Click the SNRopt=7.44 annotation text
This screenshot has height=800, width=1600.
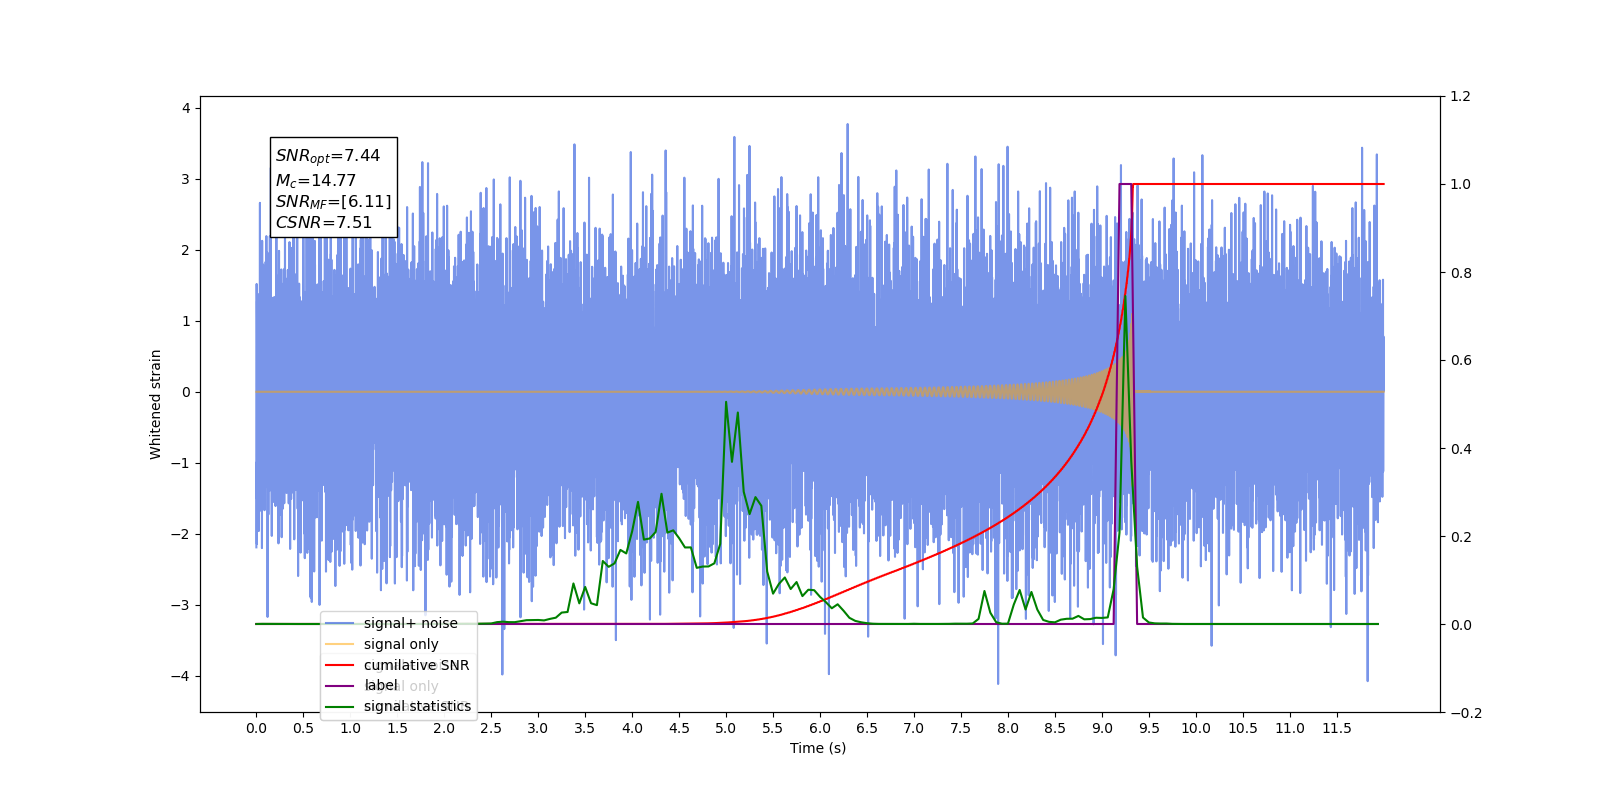tap(328, 156)
